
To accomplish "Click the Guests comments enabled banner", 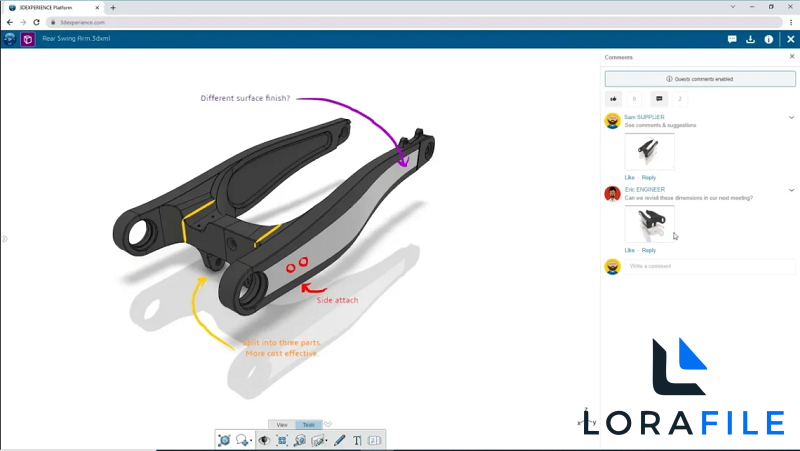I will [700, 79].
